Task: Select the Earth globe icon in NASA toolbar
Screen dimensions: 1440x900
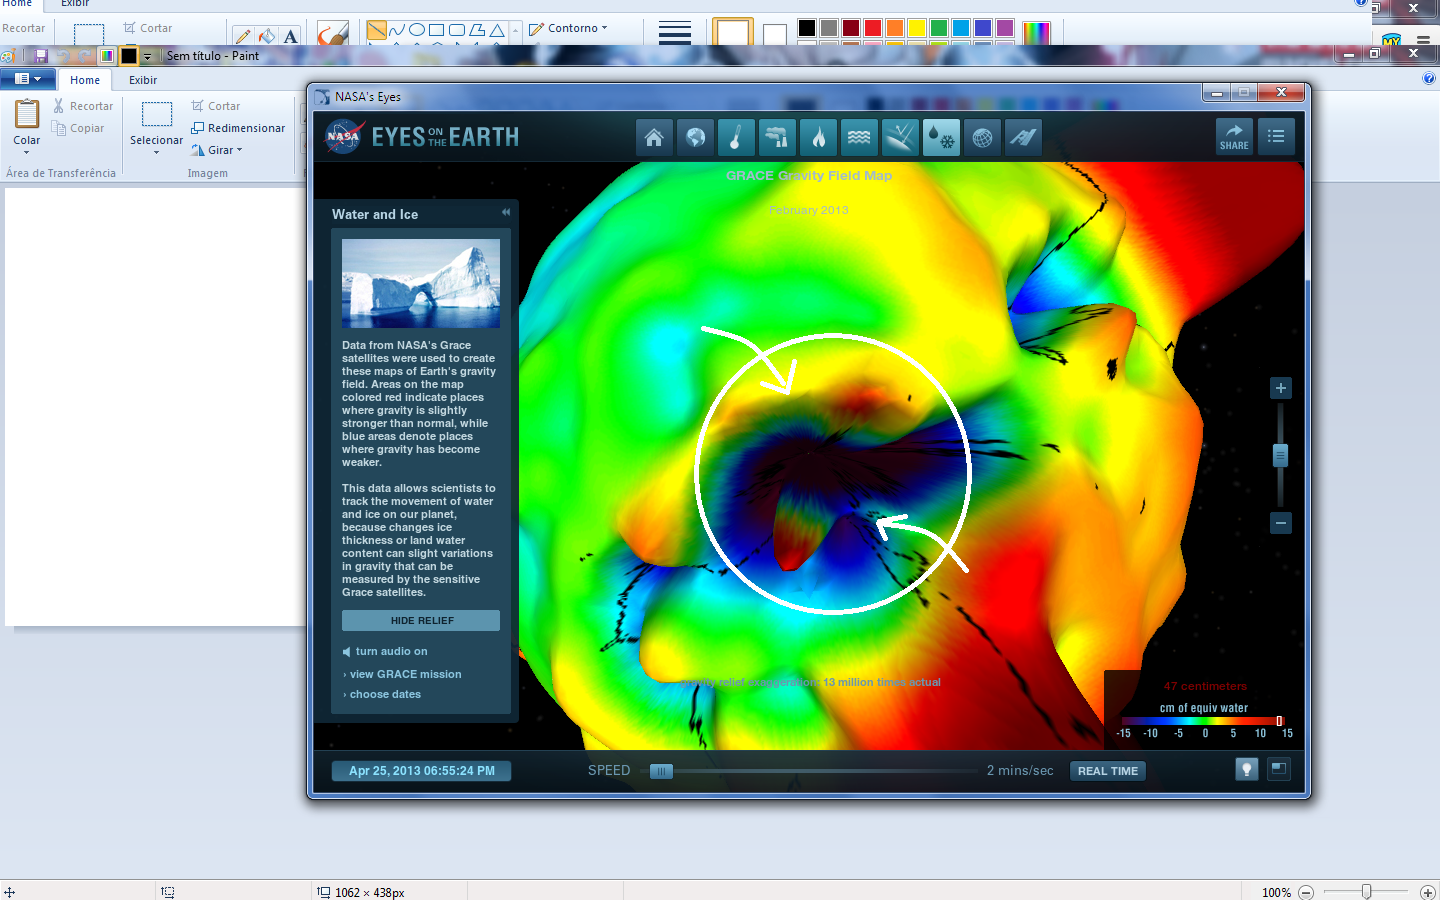Action: click(695, 137)
